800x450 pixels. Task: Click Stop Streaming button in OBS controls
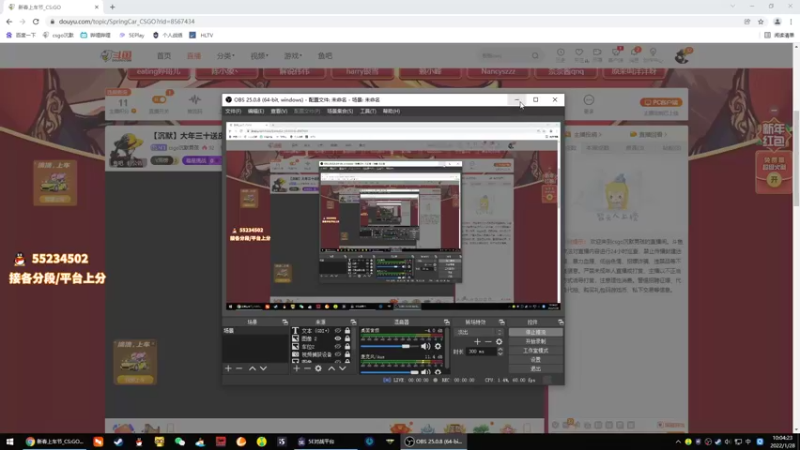tap(536, 332)
